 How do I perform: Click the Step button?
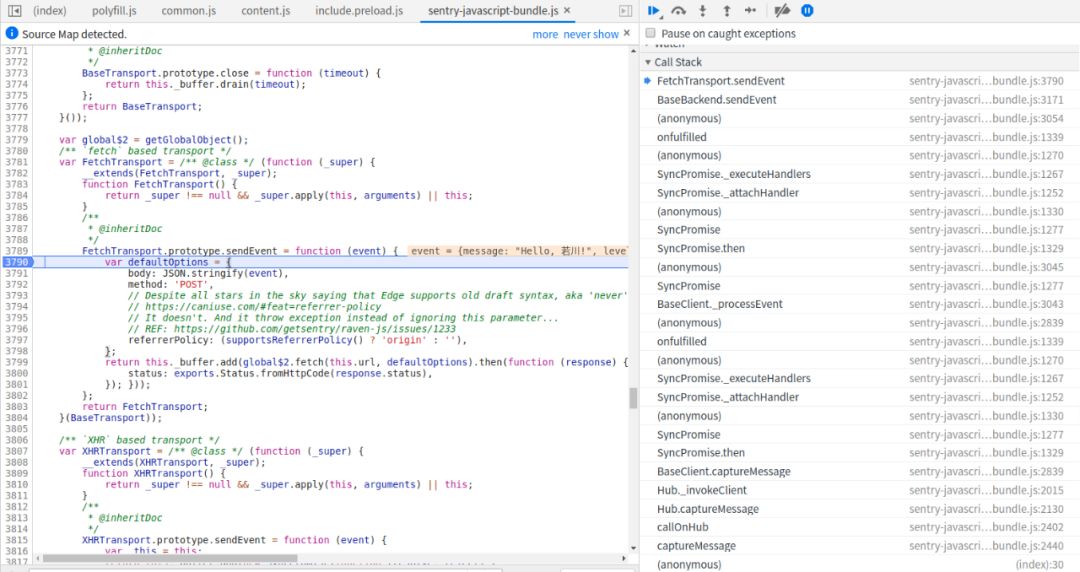pos(751,10)
